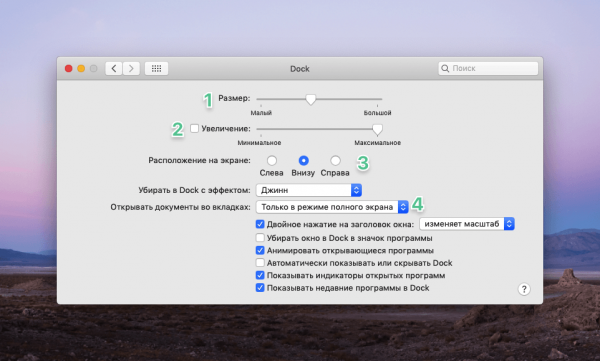Click the Dock window title
This screenshot has width=600, height=361.
point(300,69)
